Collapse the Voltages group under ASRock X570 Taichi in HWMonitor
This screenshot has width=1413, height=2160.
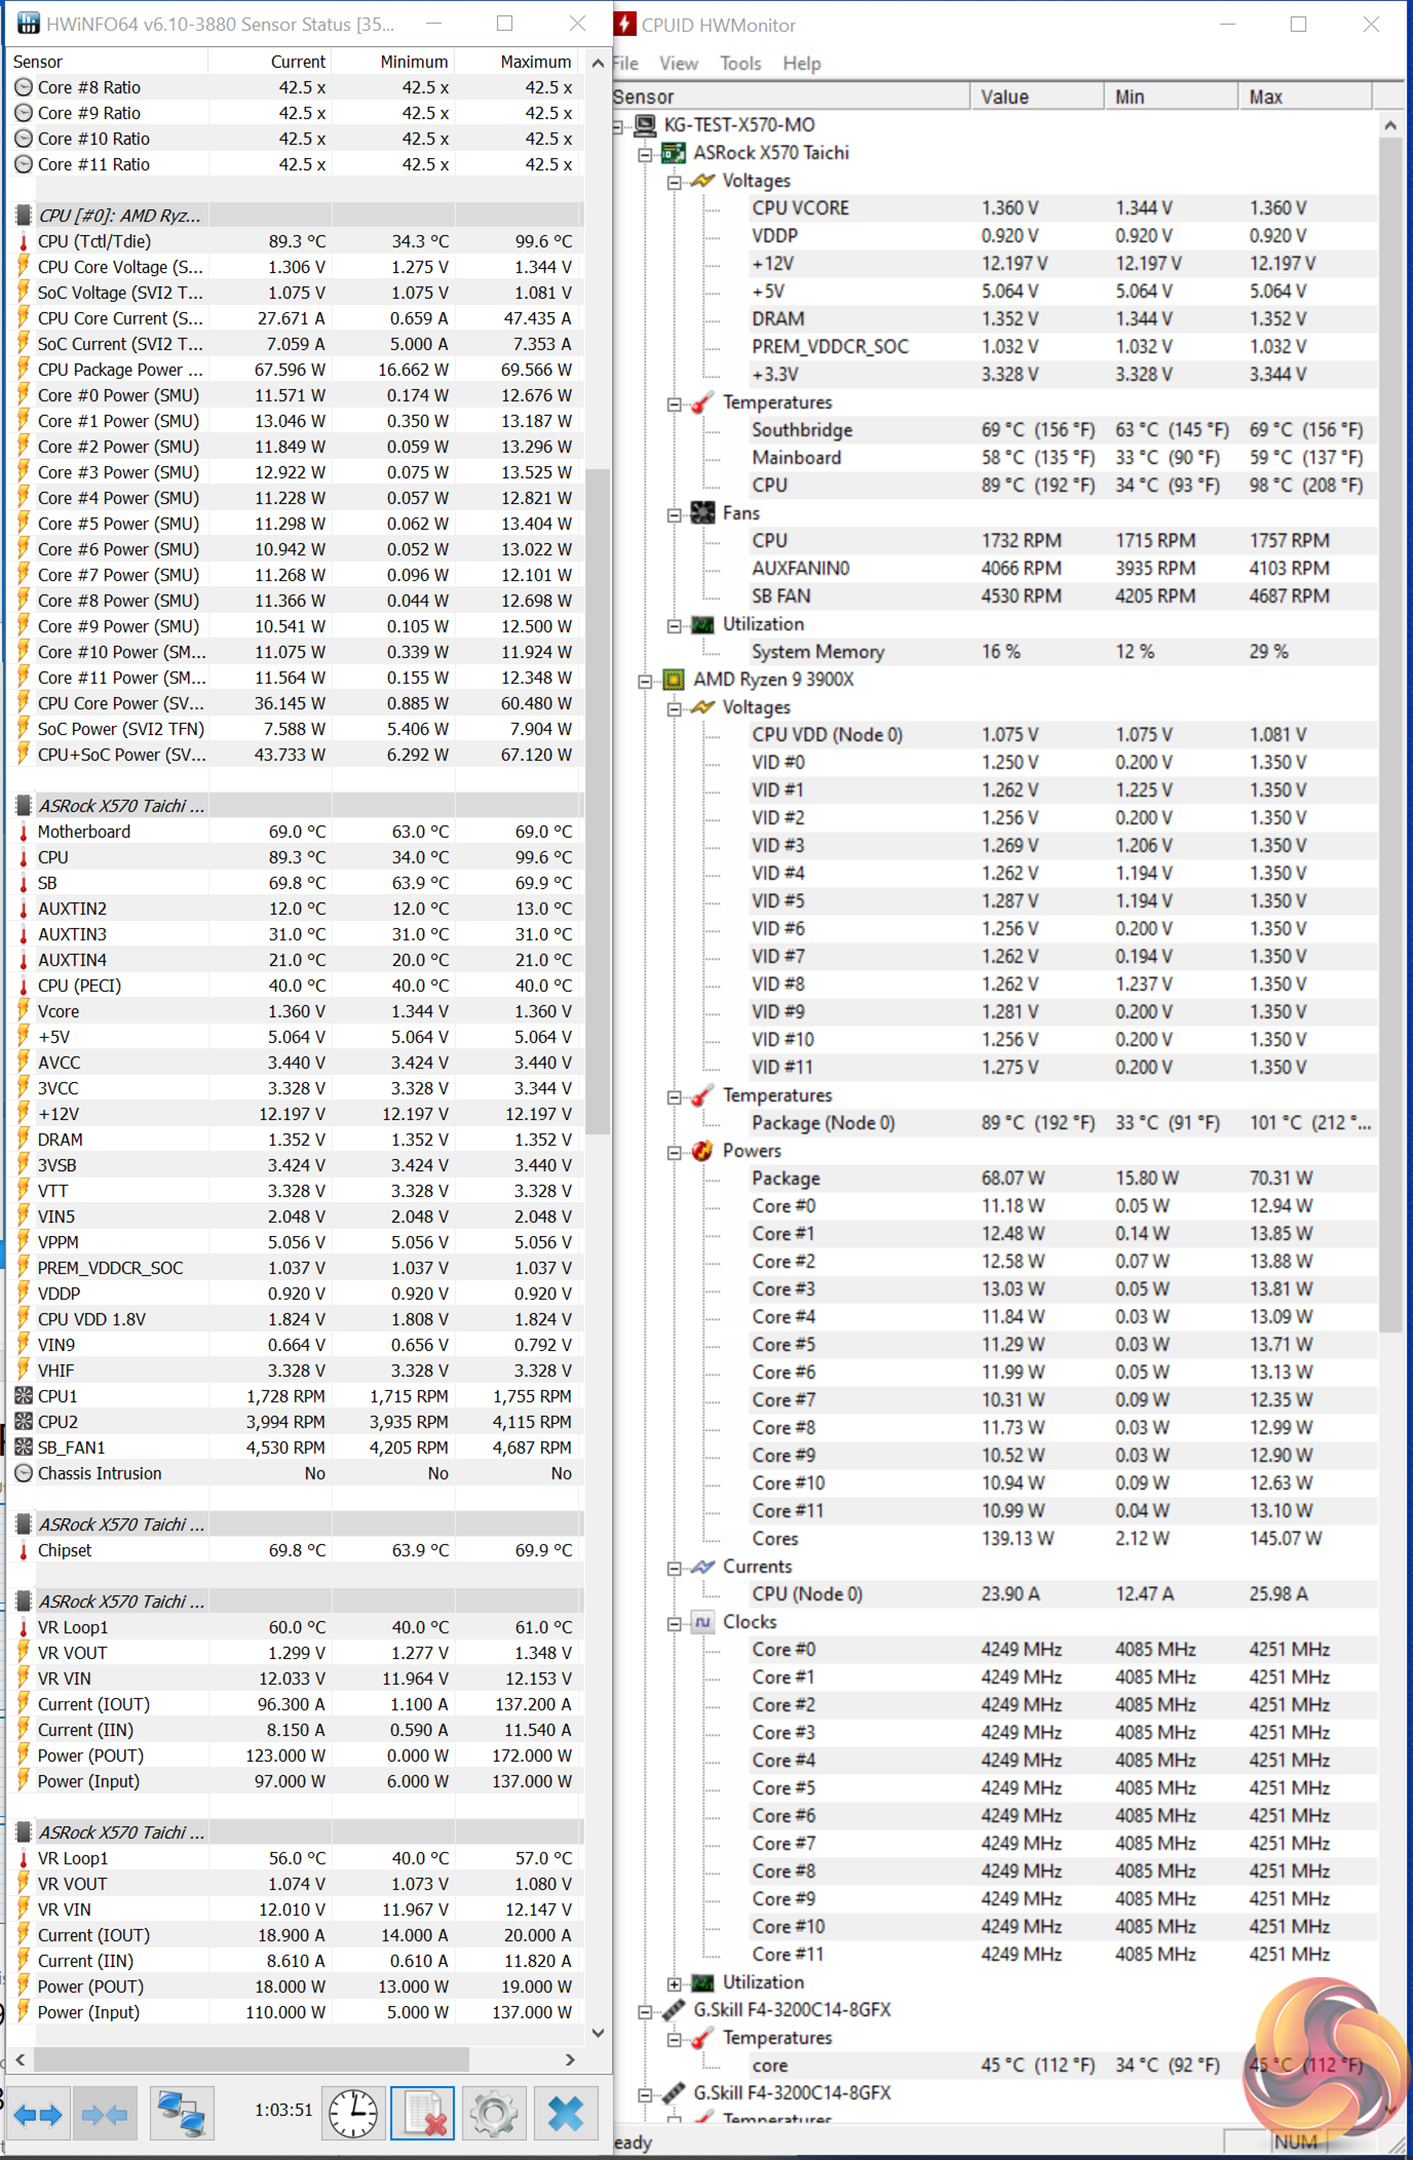point(675,182)
